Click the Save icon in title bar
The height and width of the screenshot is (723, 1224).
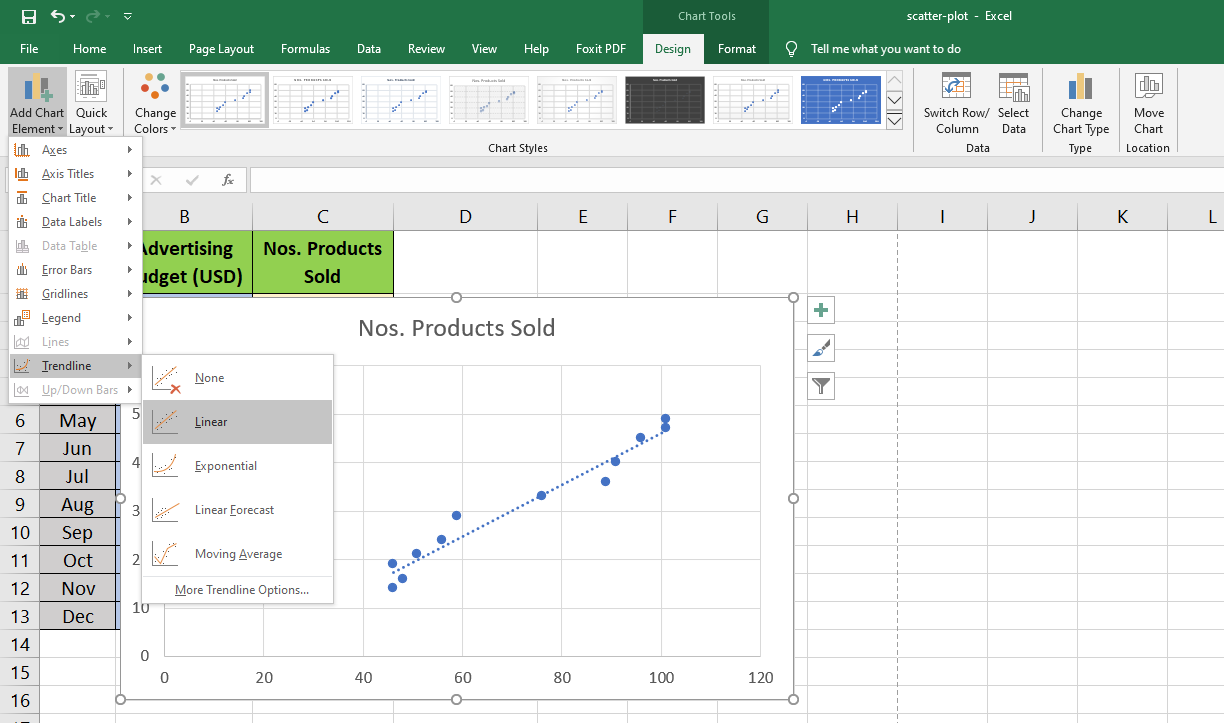tap(28, 16)
